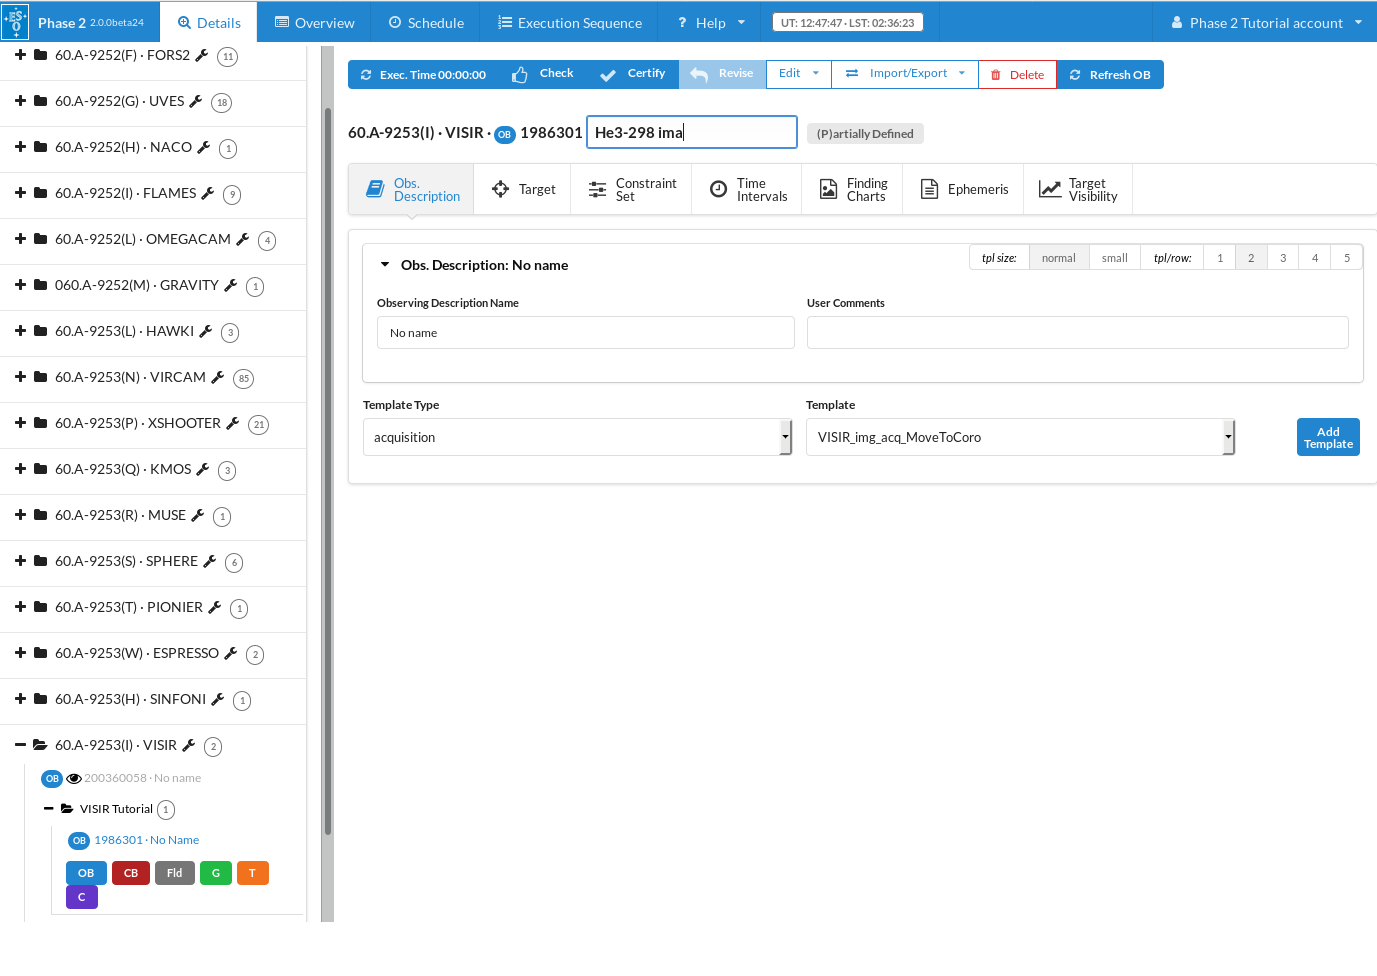Click the eye icon beside OB 200360058

click(x=73, y=778)
